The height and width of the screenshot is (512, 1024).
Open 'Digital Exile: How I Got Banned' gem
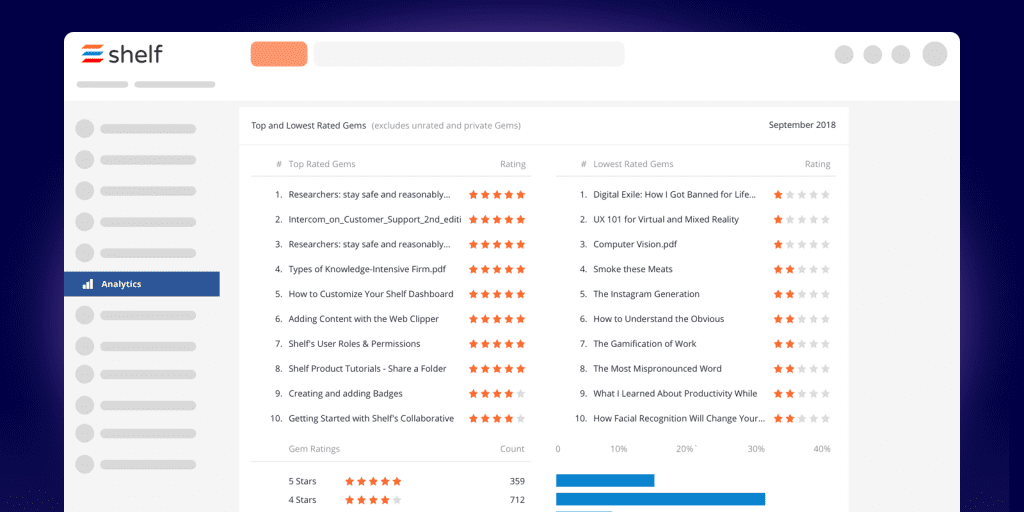(675, 195)
